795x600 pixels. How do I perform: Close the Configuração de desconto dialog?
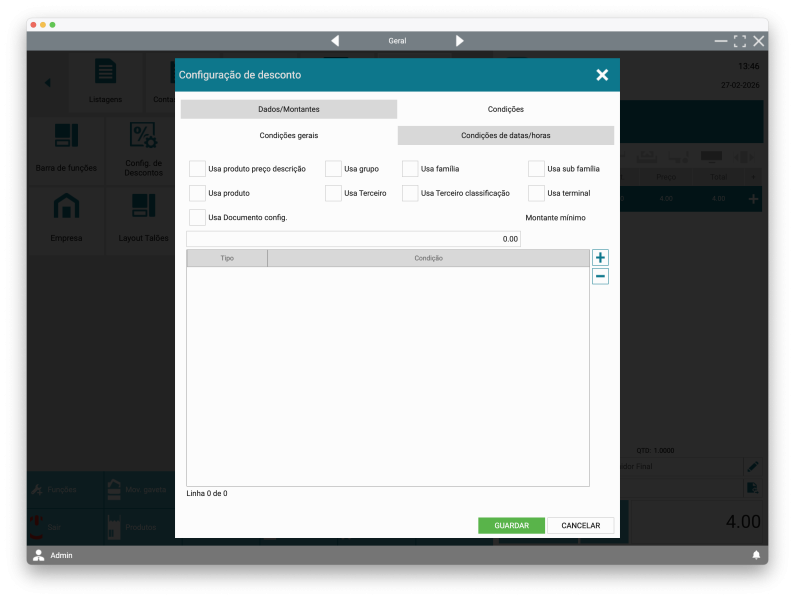point(602,75)
